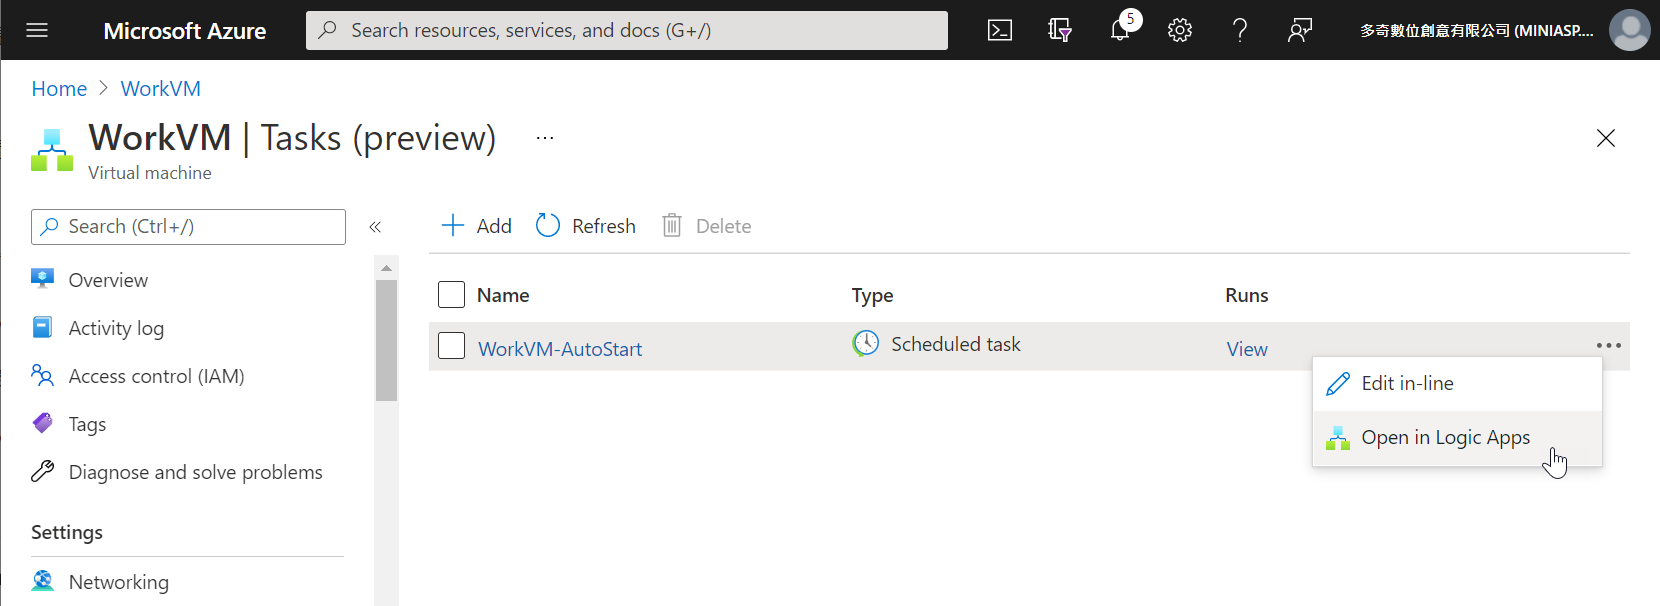
Task: Click the Runs column header
Action: (x=1247, y=295)
